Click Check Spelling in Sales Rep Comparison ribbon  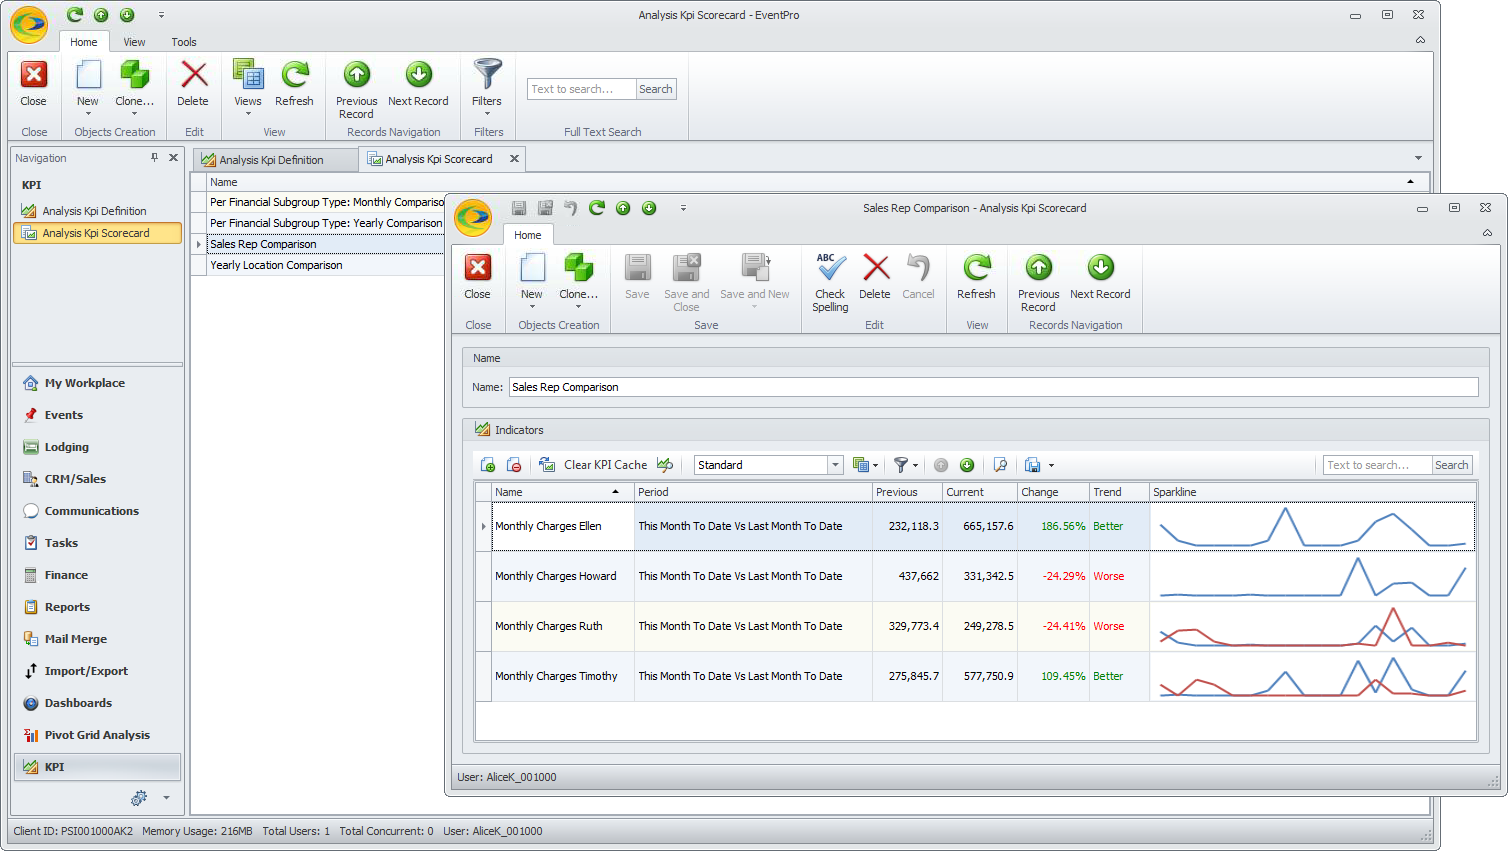830,283
